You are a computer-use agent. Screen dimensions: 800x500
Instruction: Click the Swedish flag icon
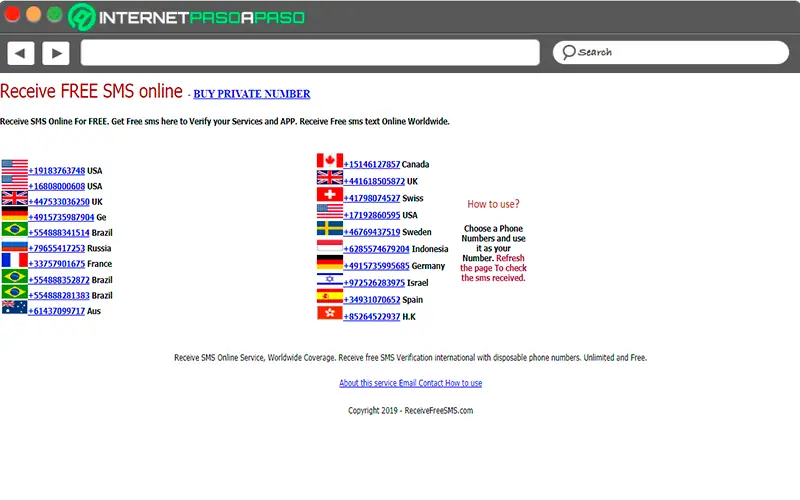pos(330,228)
